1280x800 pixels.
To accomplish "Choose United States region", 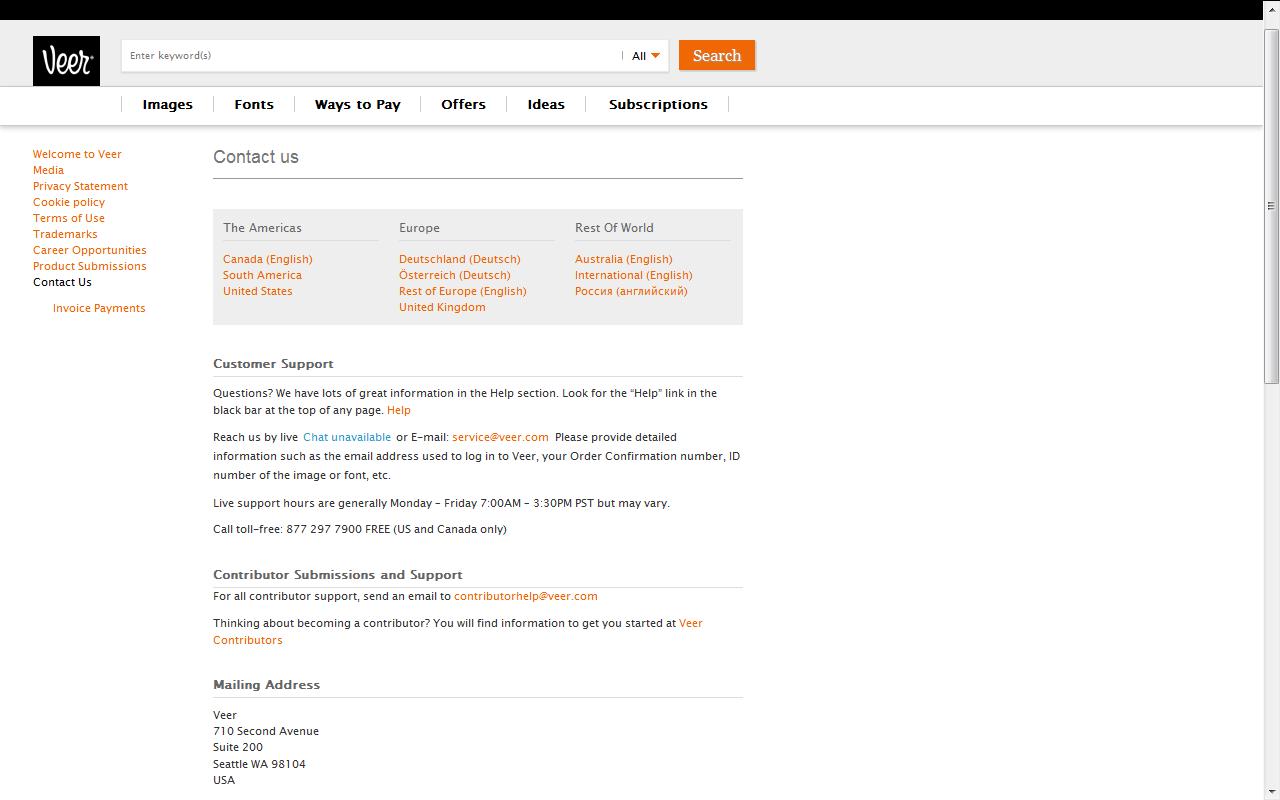I will point(258,291).
